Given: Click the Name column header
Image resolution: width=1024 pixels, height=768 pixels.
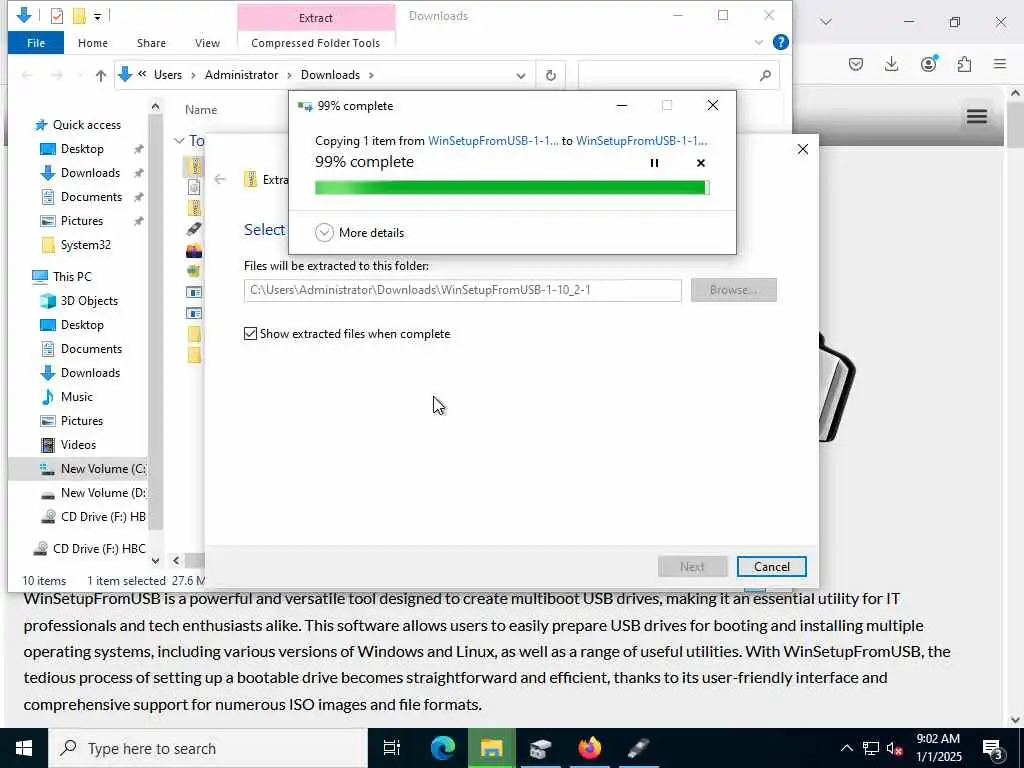Looking at the screenshot, I should point(201,110).
